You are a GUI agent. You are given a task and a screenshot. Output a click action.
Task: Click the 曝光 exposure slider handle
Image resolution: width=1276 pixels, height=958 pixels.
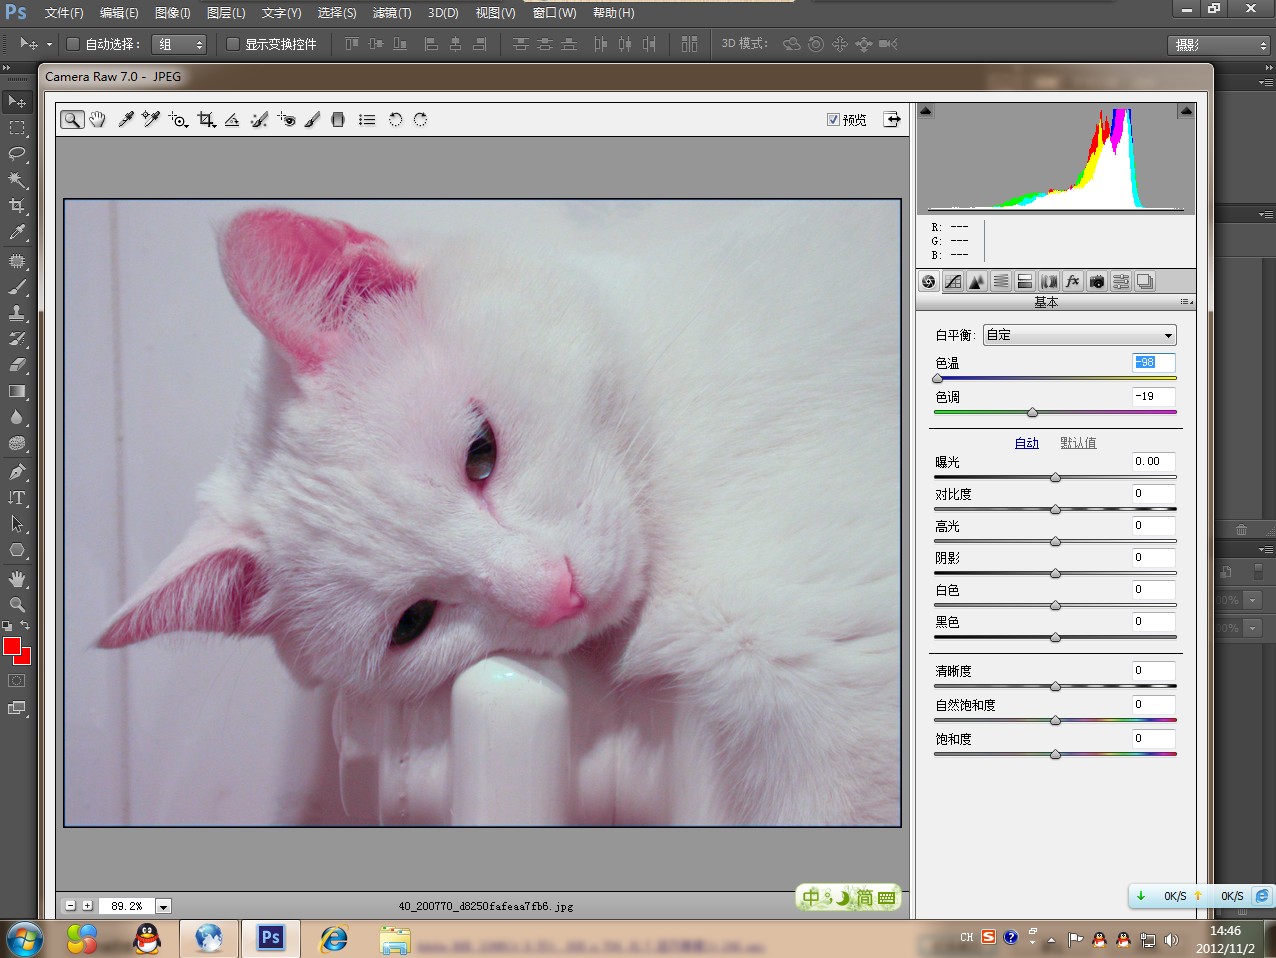[1055, 478]
